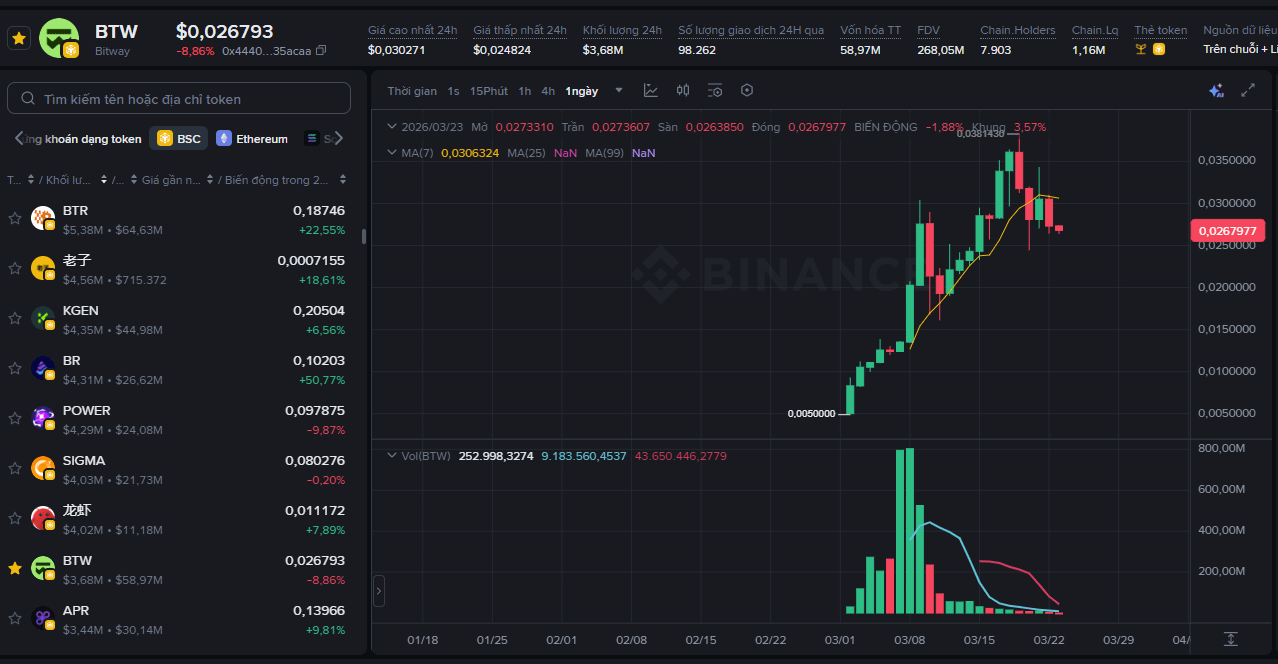The width and height of the screenshot is (1278, 664).
Task: Open the POWER token logo
Action: [x=43, y=418]
